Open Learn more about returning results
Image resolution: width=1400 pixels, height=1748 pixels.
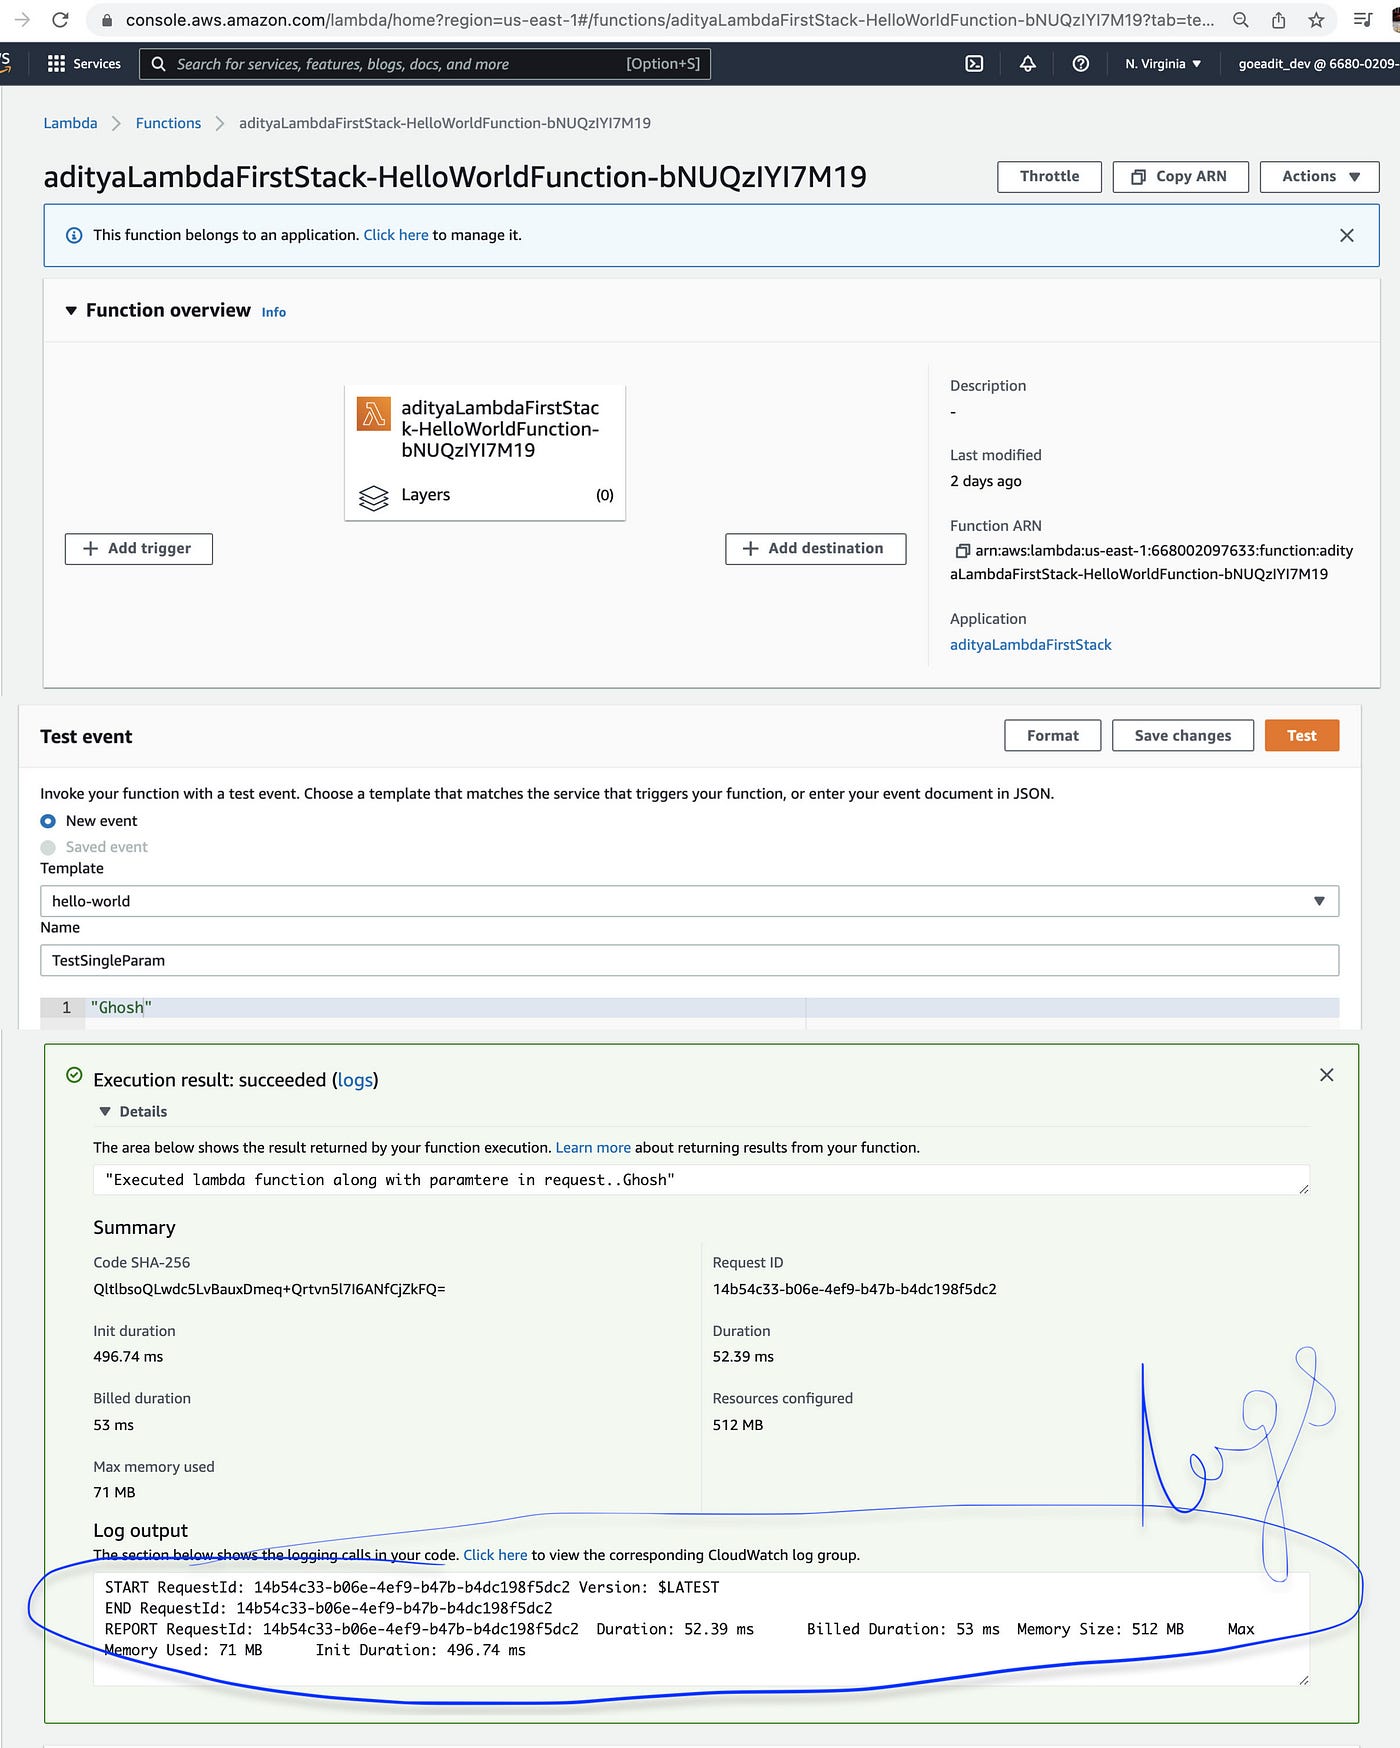point(593,1148)
